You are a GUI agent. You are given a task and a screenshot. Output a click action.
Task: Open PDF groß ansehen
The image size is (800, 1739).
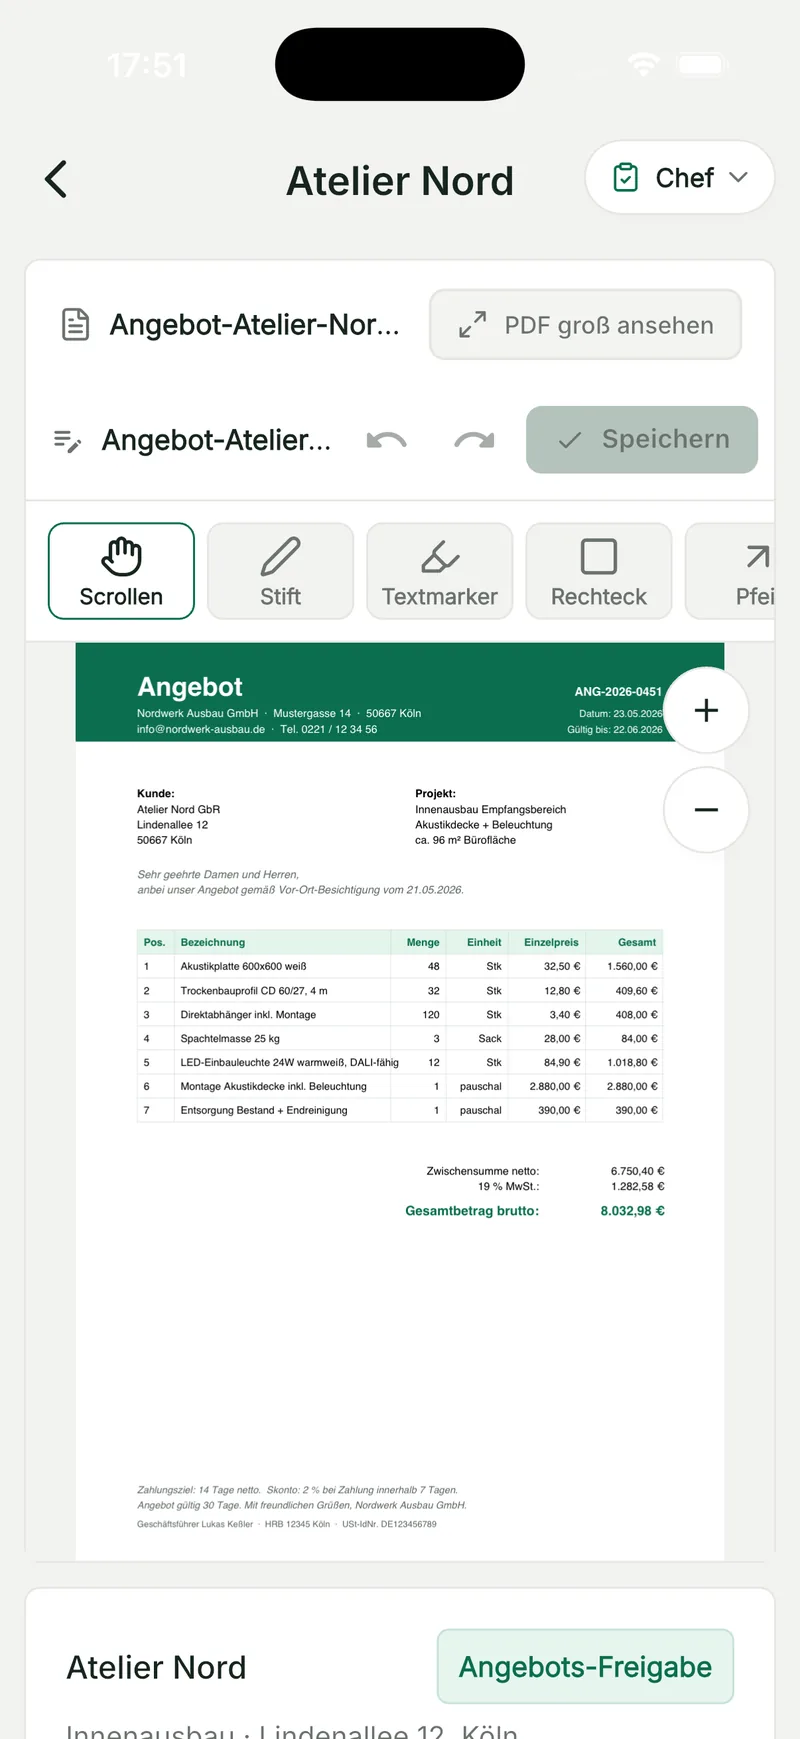pos(585,325)
